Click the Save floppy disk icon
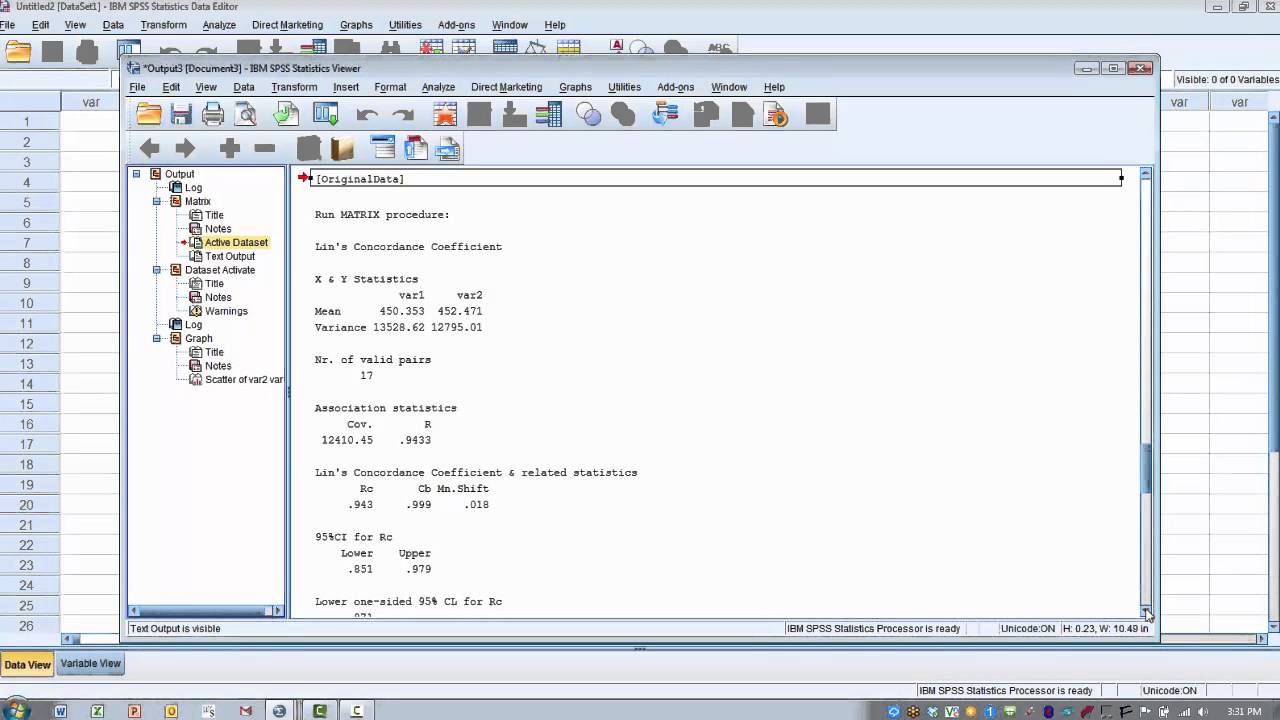The image size is (1280, 720). click(181, 115)
